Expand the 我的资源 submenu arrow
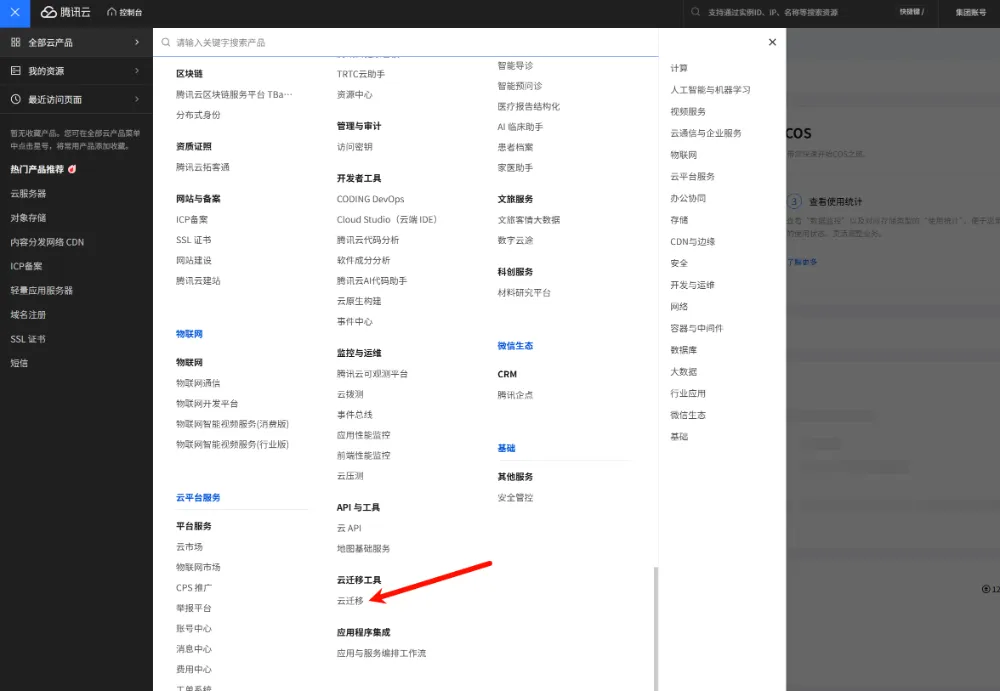This screenshot has width=1000, height=691. coord(136,71)
